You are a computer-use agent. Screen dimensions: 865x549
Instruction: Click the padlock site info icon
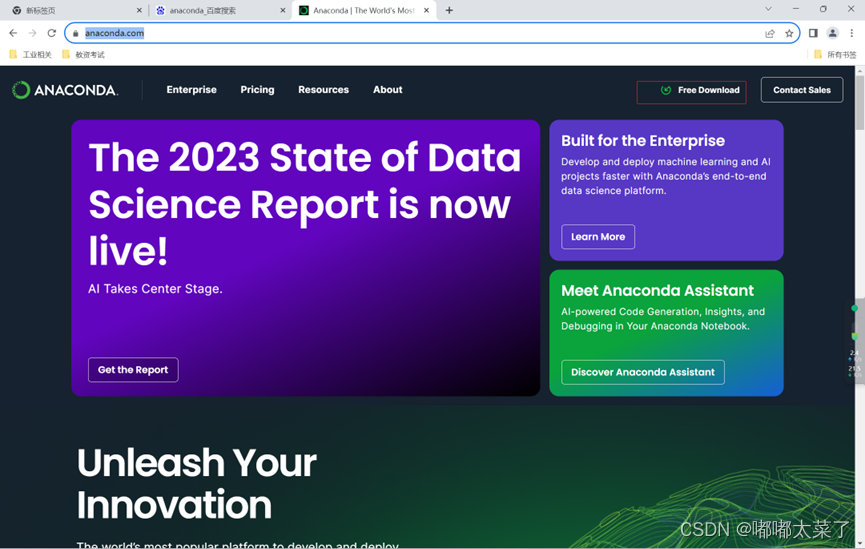76,33
